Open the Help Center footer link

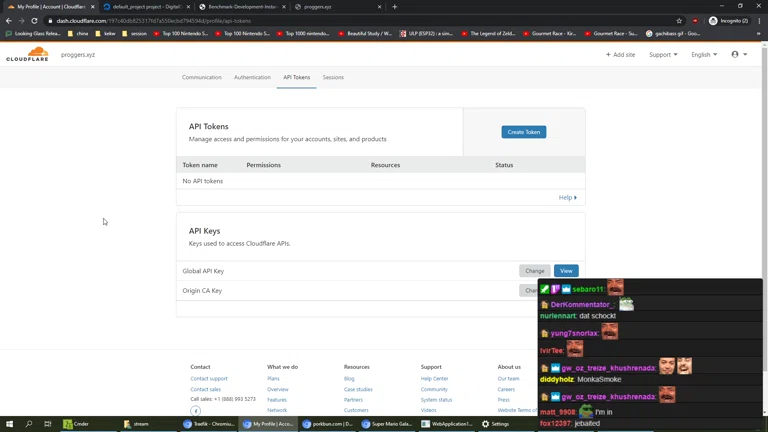coord(434,379)
